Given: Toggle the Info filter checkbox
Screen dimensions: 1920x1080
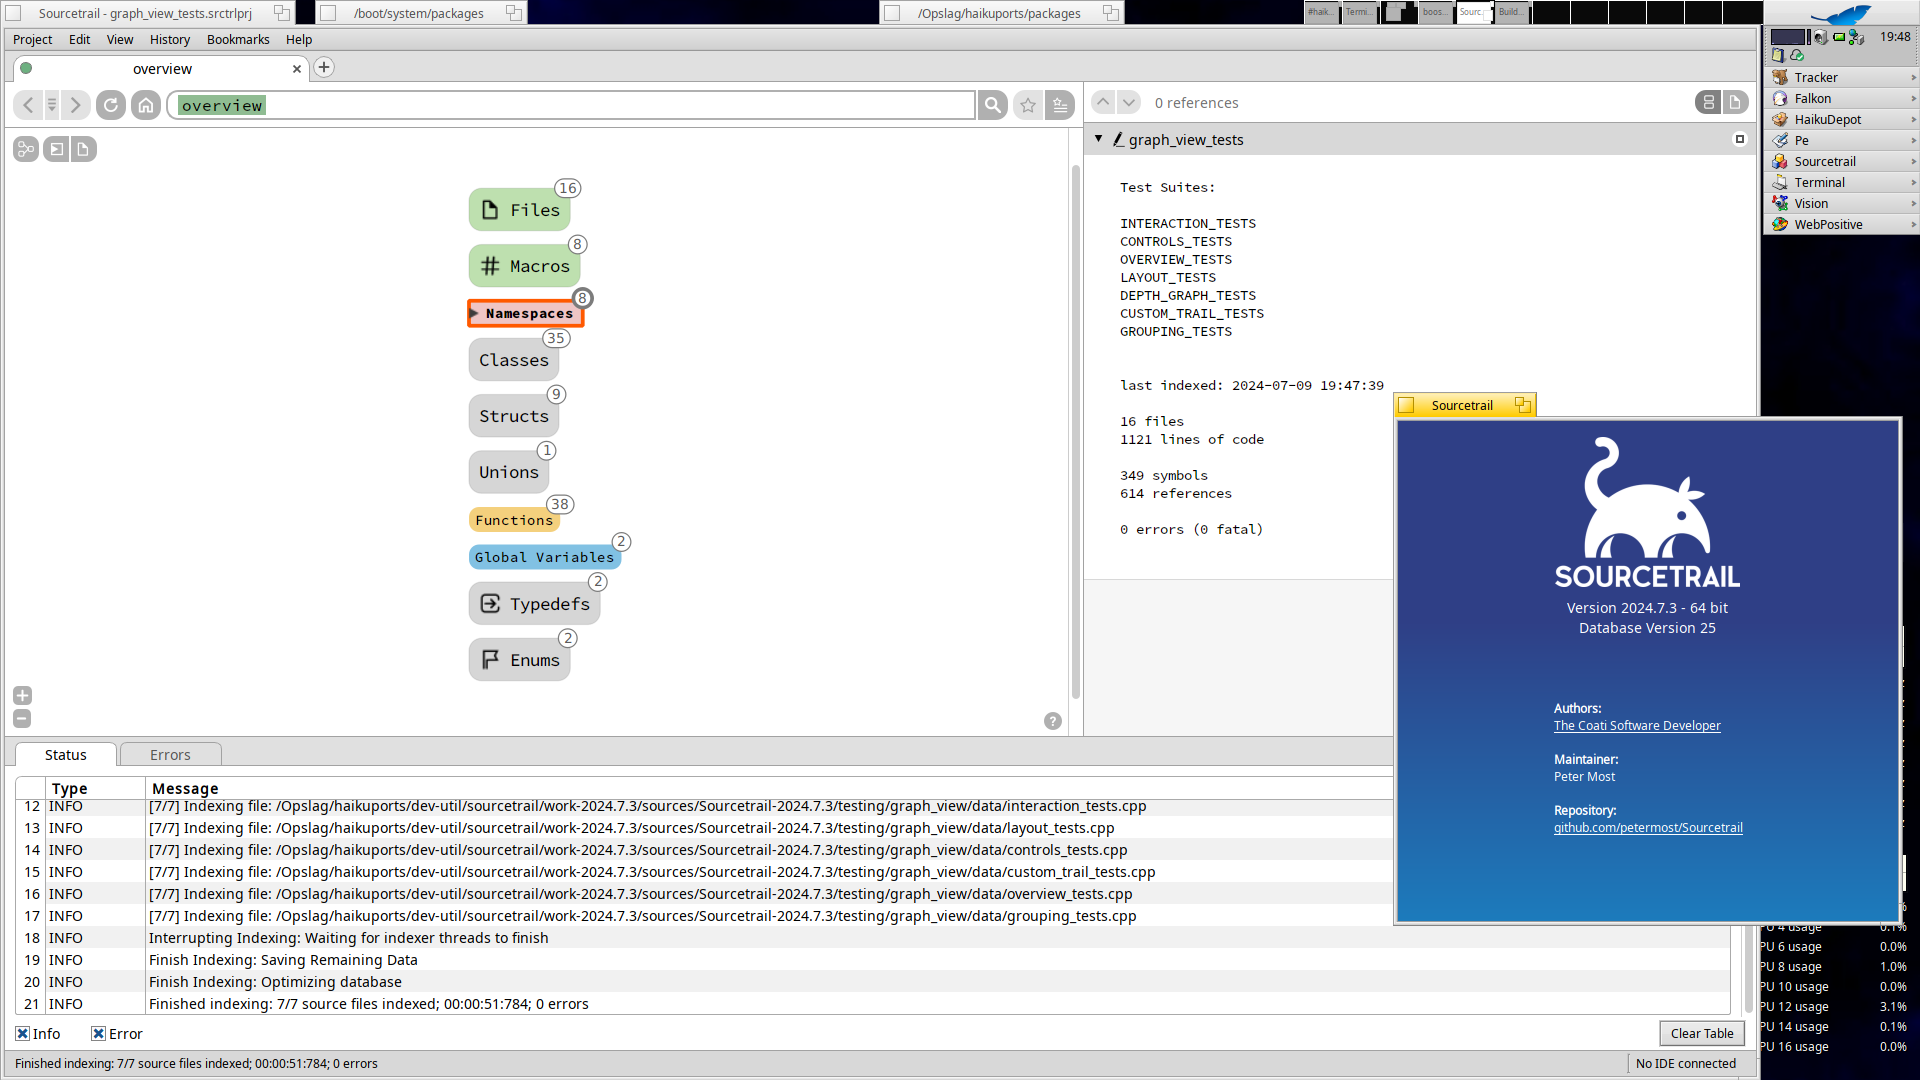Looking at the screenshot, I should coord(22,1034).
